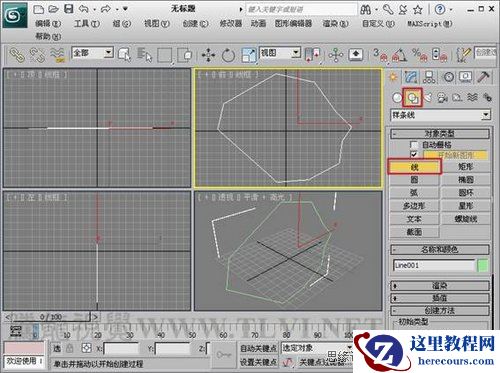
Task: Click the Favorites star icon in the title bar
Action: (418, 10)
